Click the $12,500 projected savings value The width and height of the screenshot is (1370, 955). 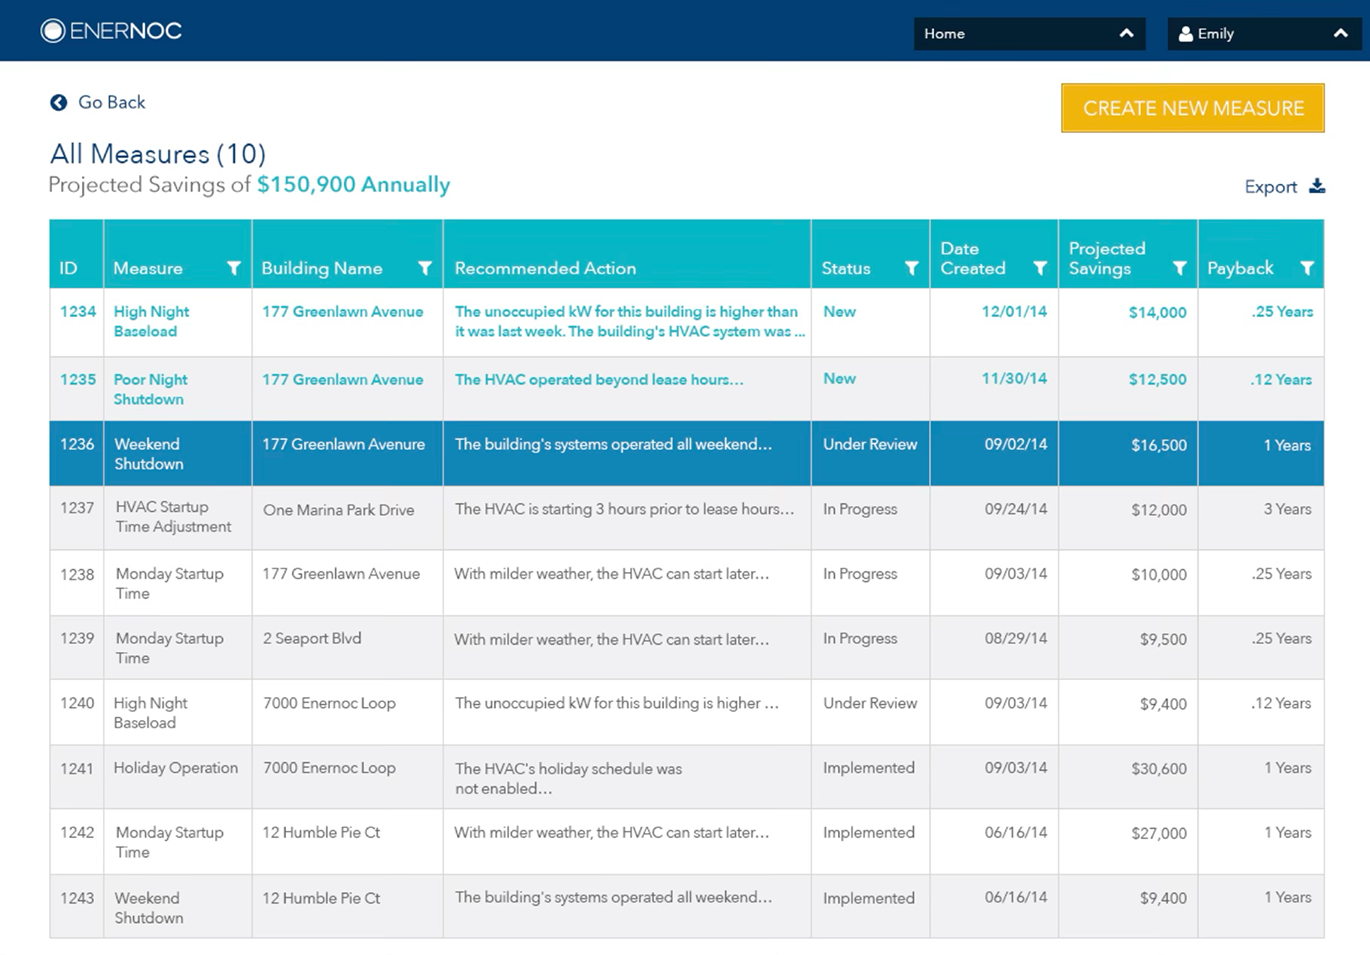pyautogui.click(x=1158, y=380)
